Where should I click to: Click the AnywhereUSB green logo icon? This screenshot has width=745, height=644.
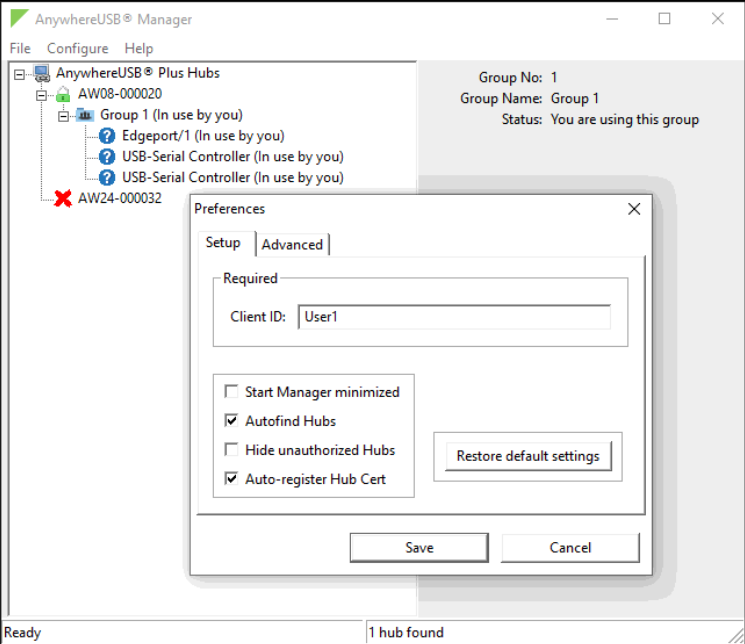(x=19, y=19)
